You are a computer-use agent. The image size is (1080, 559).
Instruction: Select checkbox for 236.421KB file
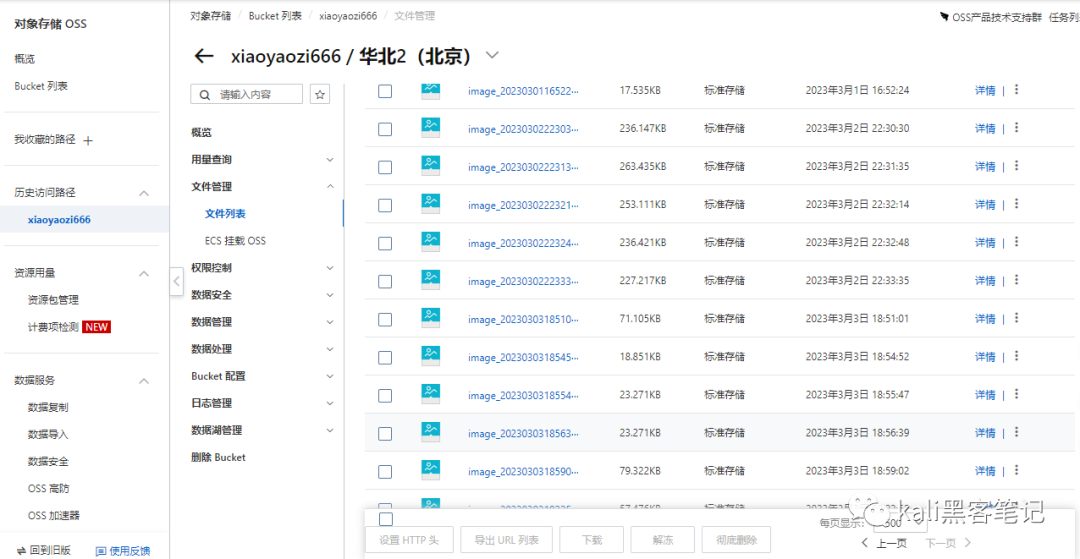[385, 243]
